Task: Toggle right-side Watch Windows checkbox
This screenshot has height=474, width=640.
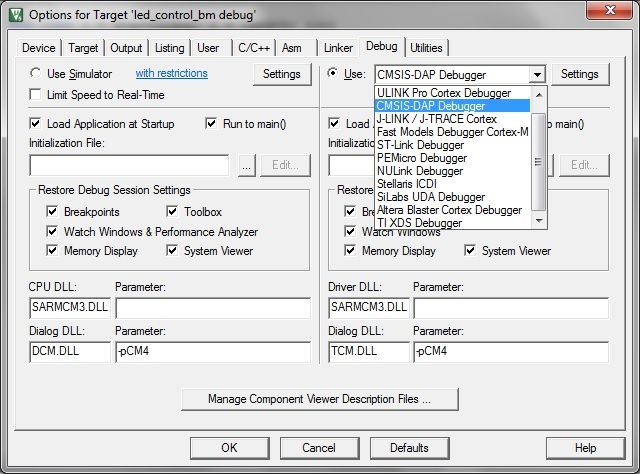Action: click(x=350, y=231)
